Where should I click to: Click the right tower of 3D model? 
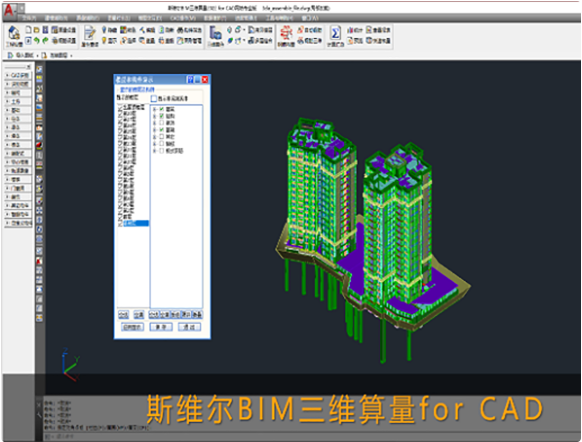coord(397,226)
